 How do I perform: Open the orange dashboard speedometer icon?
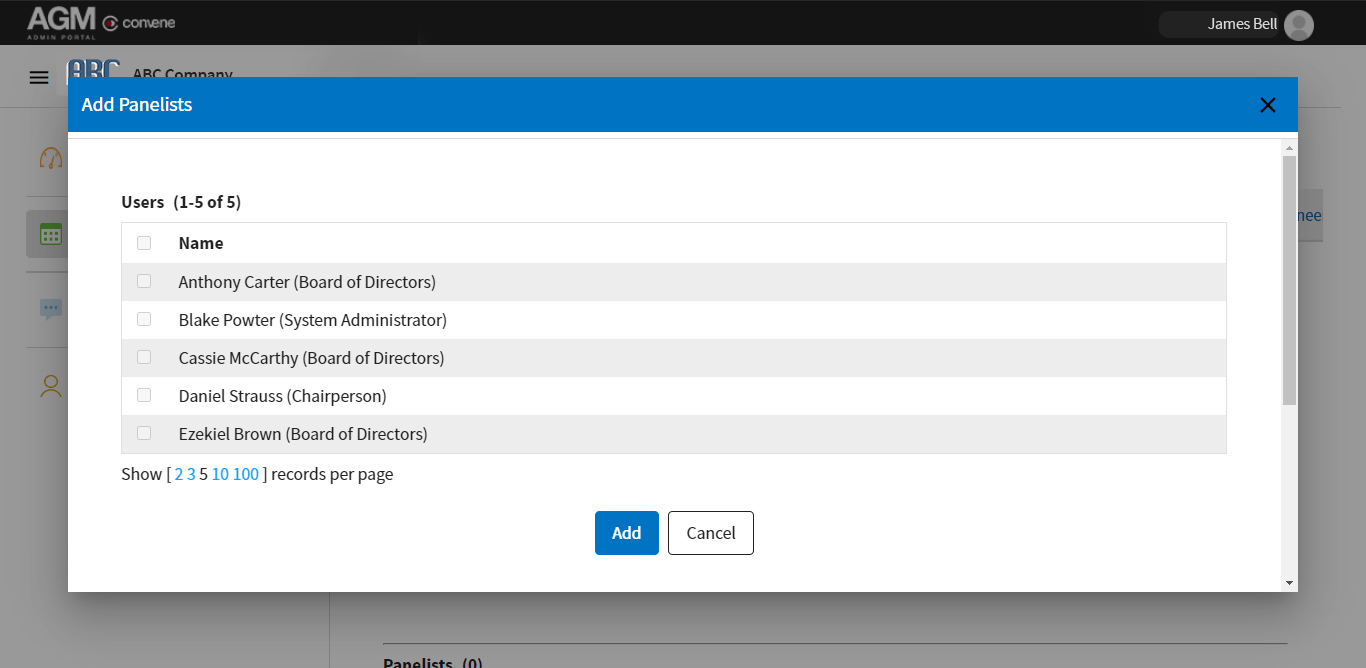click(x=49, y=159)
